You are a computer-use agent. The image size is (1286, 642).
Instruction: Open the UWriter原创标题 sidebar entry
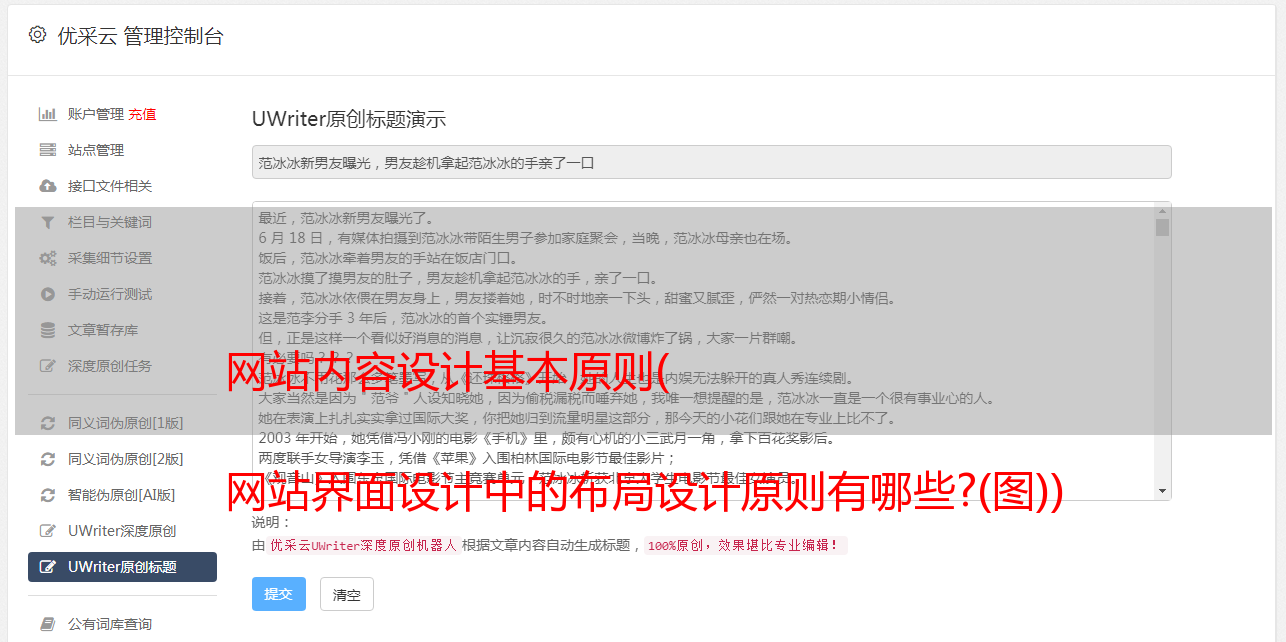click(x=122, y=567)
